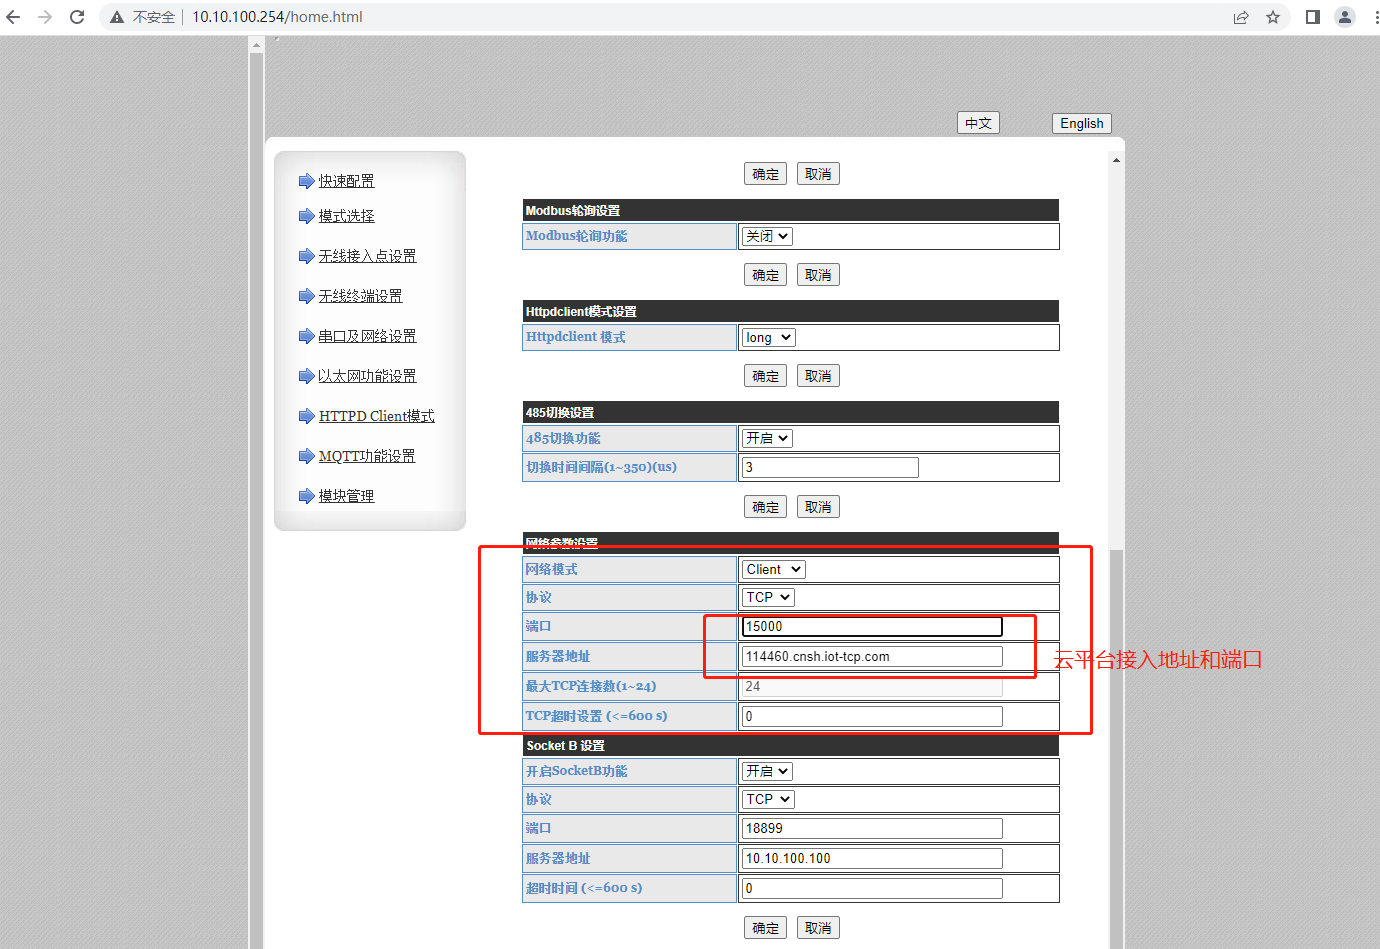Switch language with the English button
Viewport: 1380px width, 949px height.
tap(1081, 123)
